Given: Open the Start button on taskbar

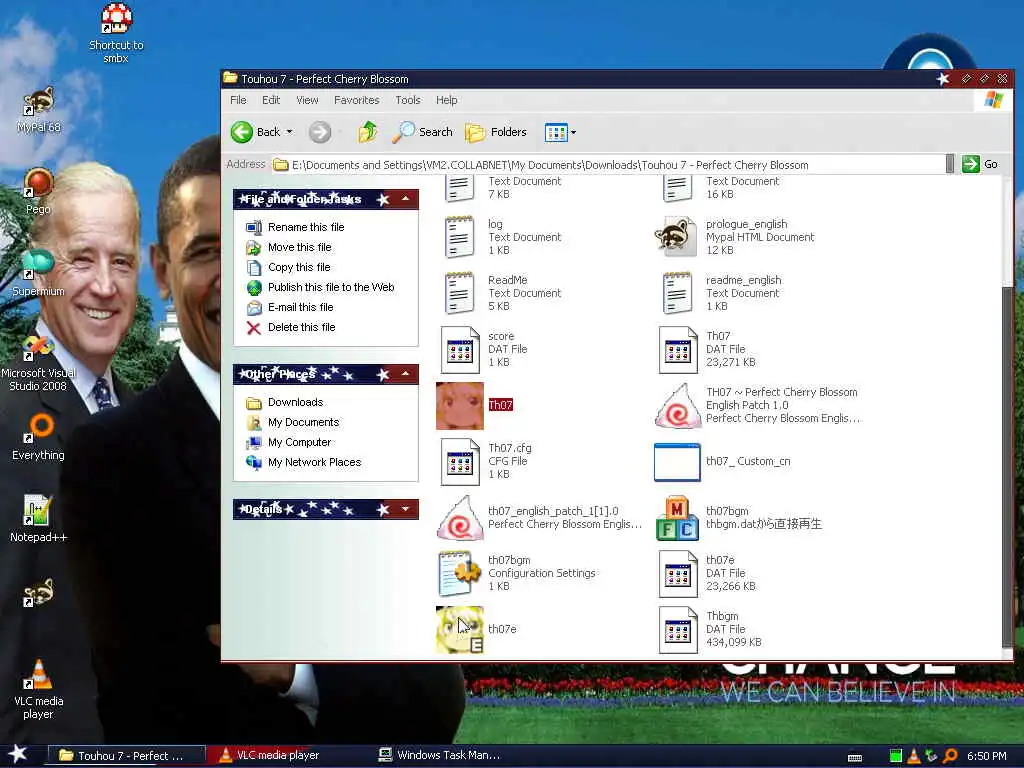Looking at the screenshot, I should (x=17, y=754).
